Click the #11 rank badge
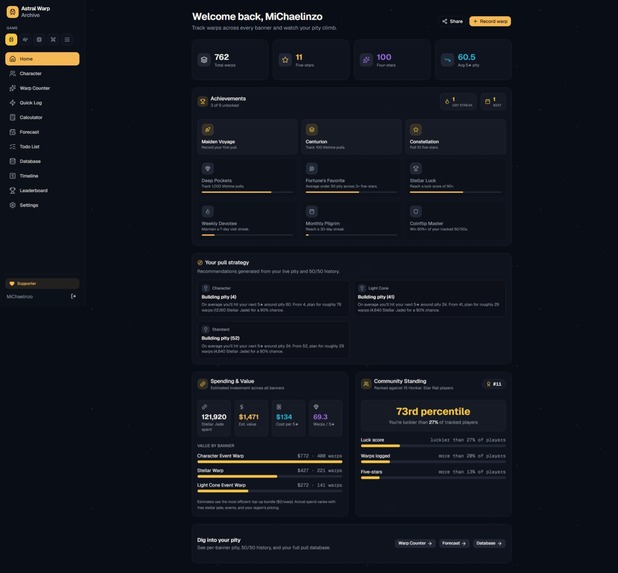Image resolution: width=618 pixels, height=573 pixels. (494, 384)
